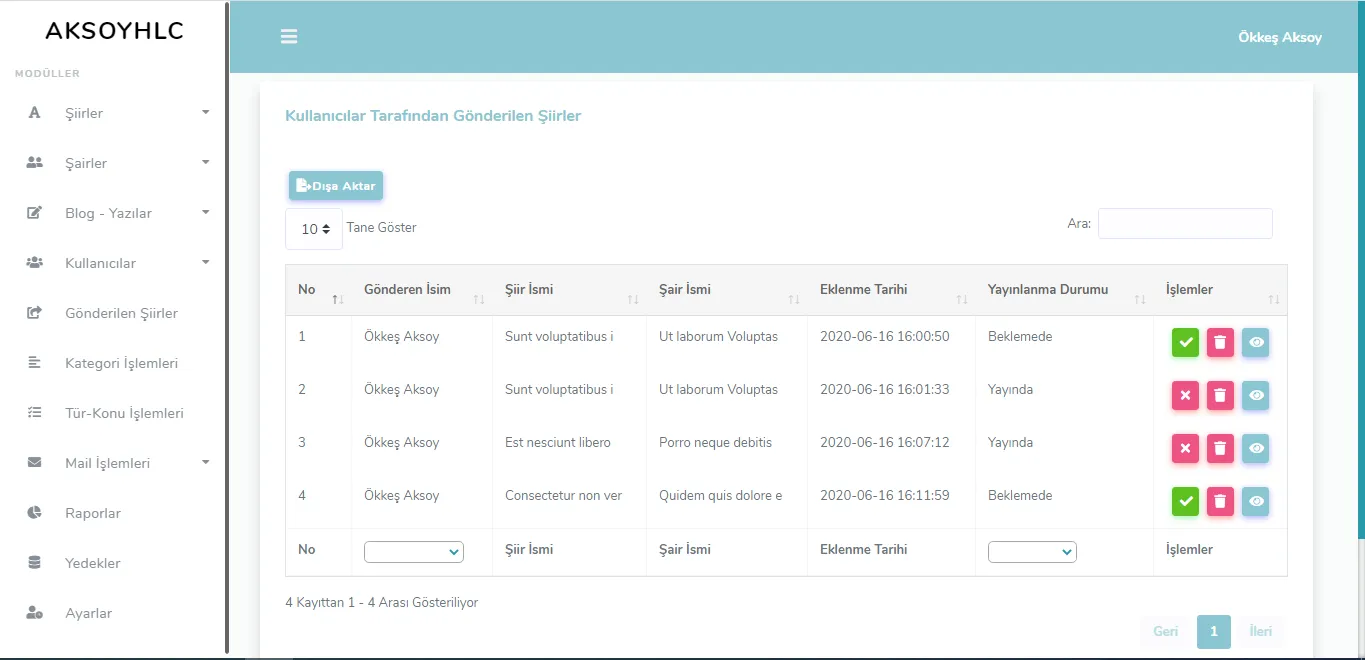1365x660 pixels.
Task: View poem details in row 3
Action: (1256, 448)
